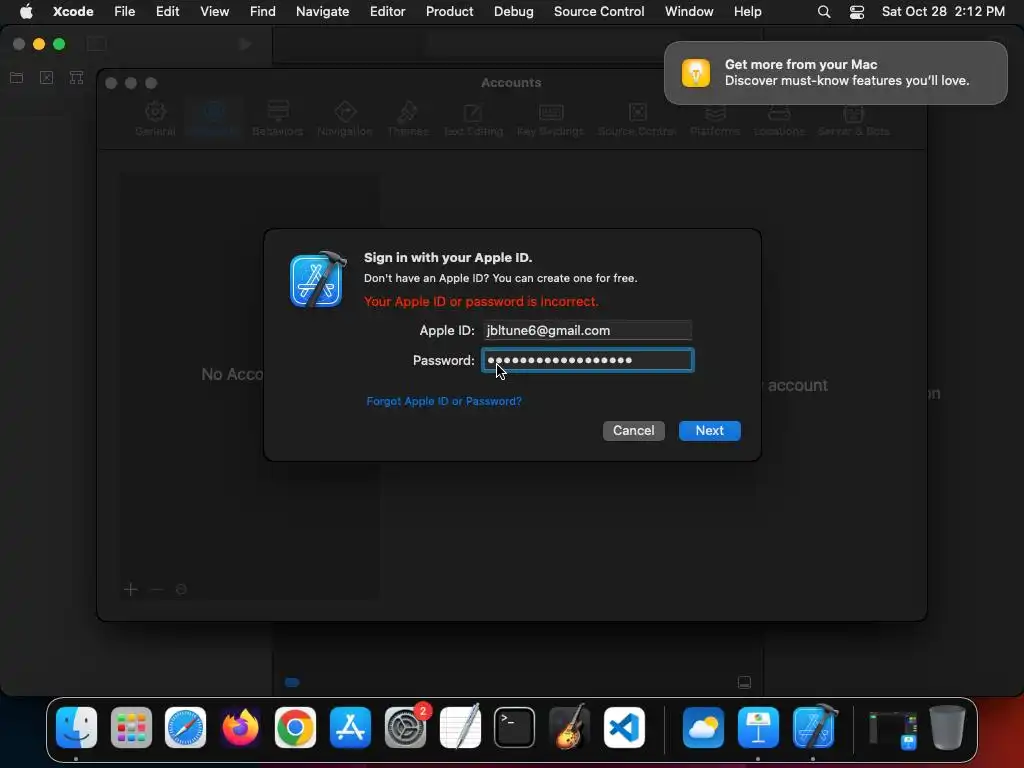Select Locations tab in Accounts window

click(x=779, y=119)
